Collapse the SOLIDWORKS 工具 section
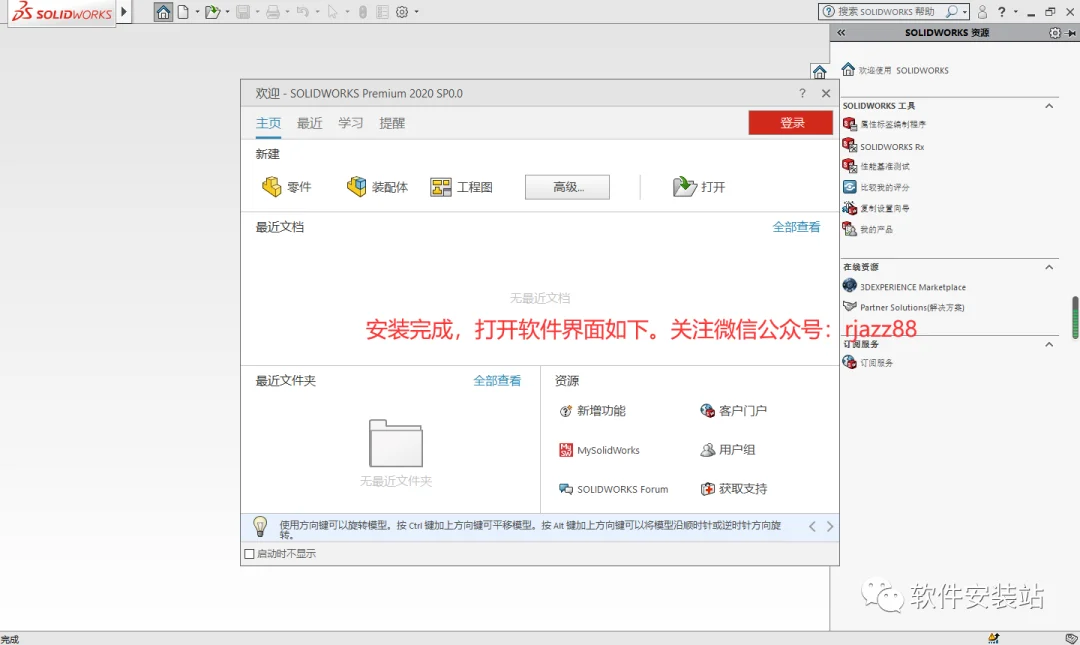 point(1049,105)
